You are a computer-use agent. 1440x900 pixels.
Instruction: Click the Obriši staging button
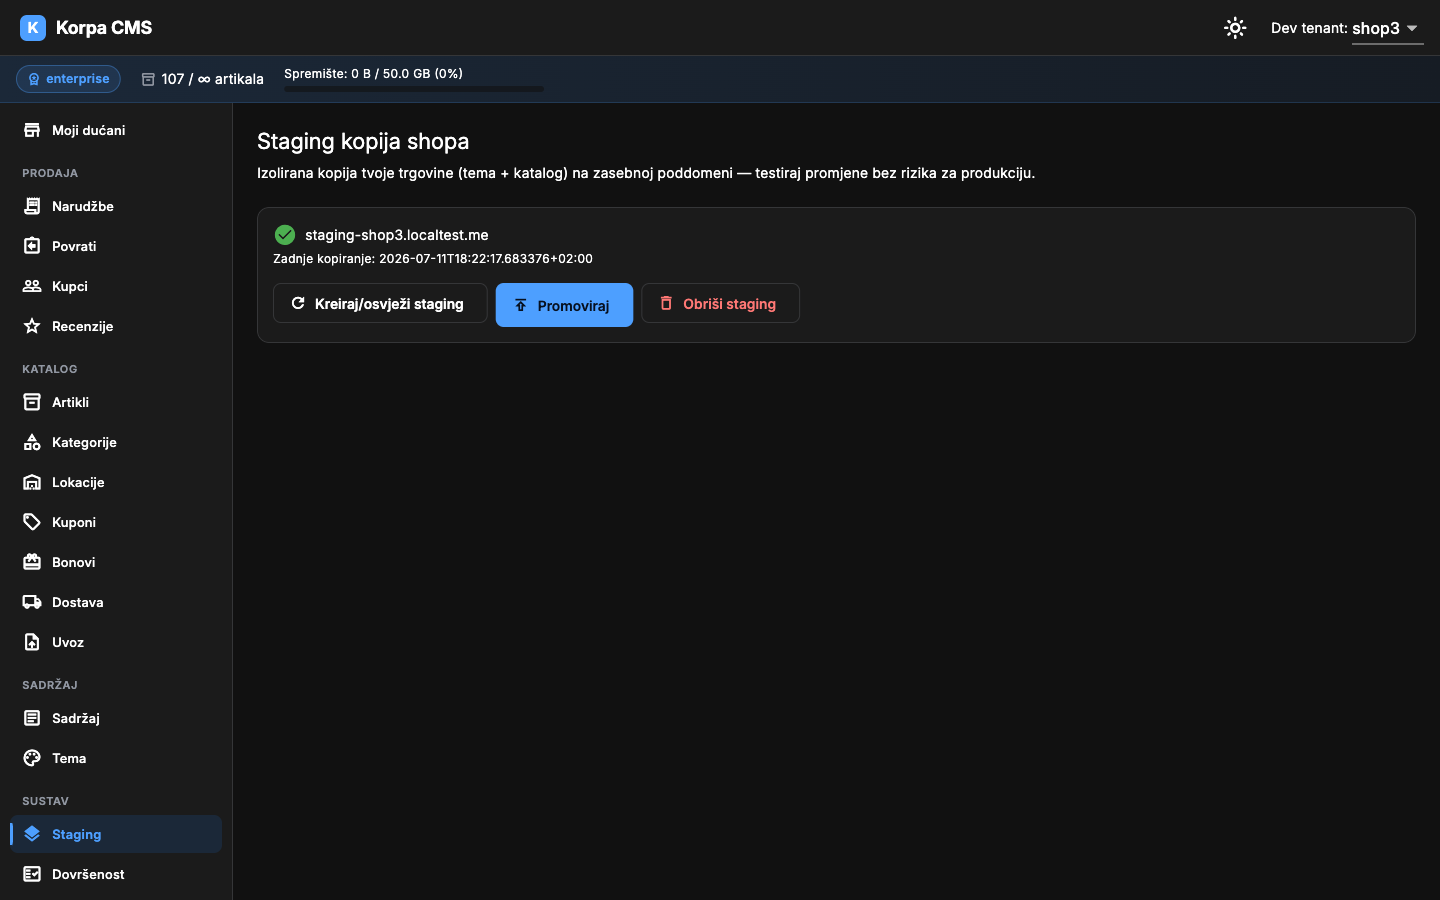pyautogui.click(x=720, y=303)
